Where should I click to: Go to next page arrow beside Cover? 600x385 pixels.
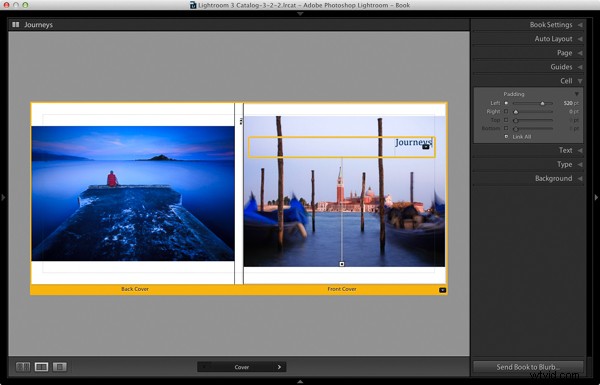[x=279, y=367]
